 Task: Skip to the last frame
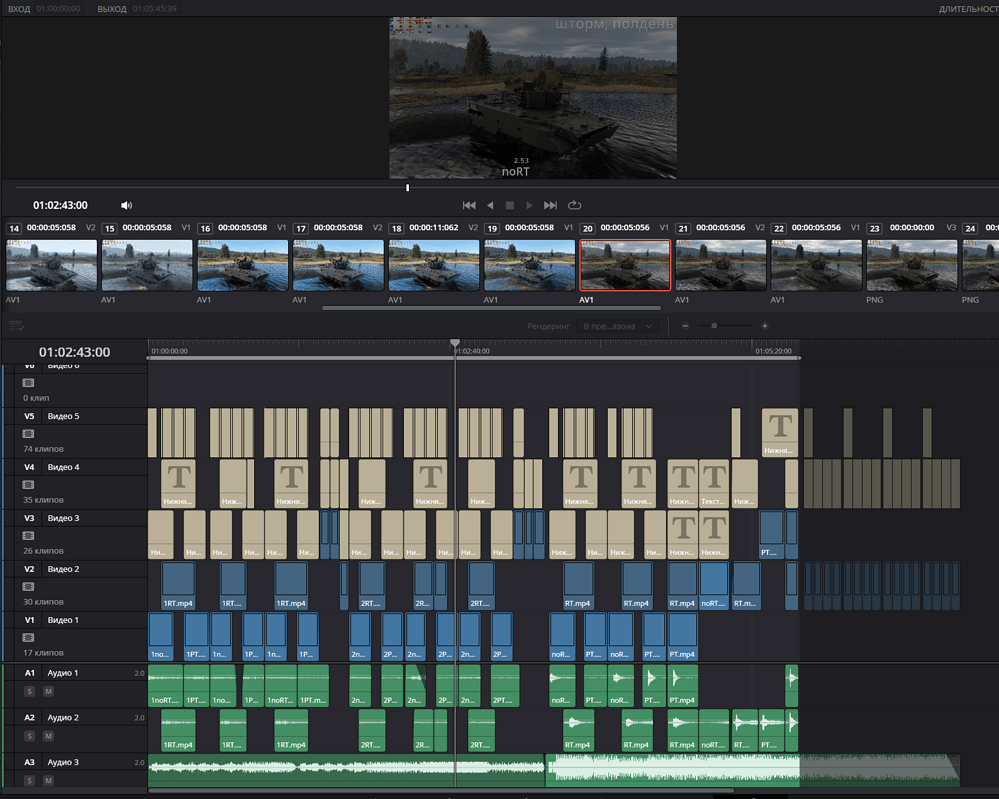550,205
